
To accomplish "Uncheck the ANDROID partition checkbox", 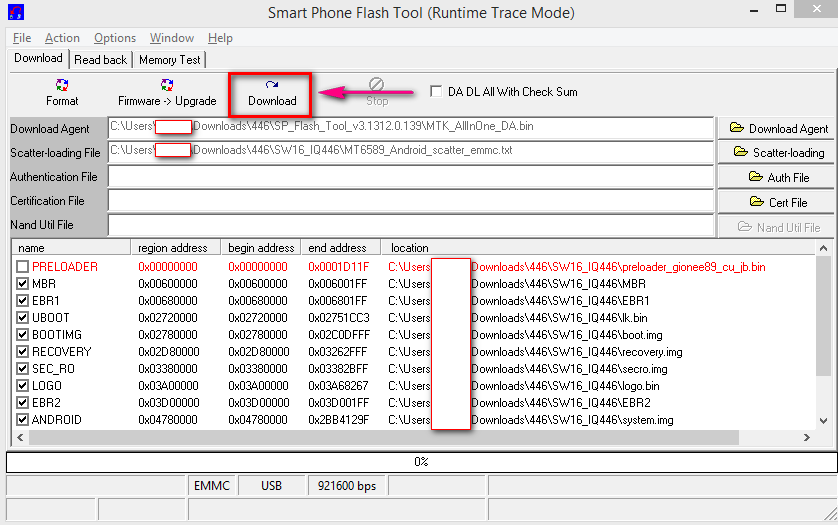I will pos(23,420).
